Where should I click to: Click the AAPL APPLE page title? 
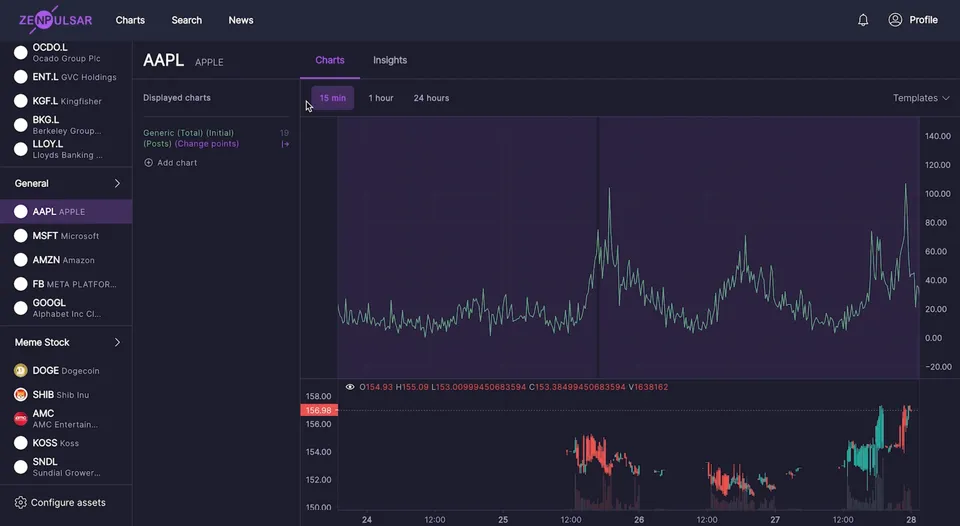coord(183,60)
